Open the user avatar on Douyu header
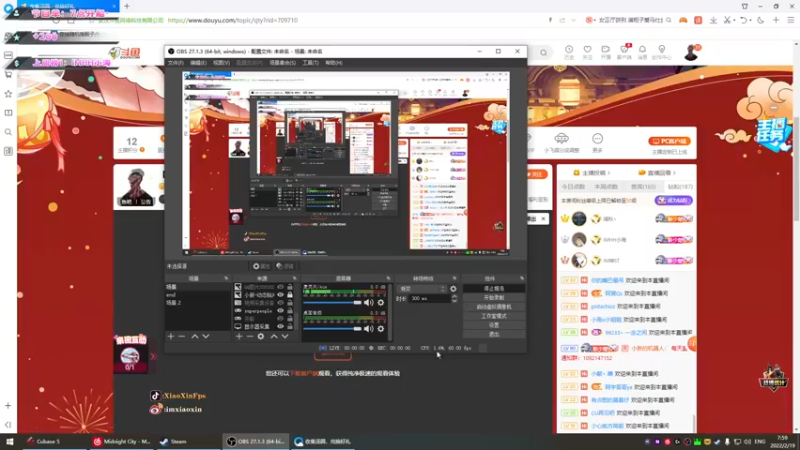The image size is (800, 450). [x=692, y=52]
